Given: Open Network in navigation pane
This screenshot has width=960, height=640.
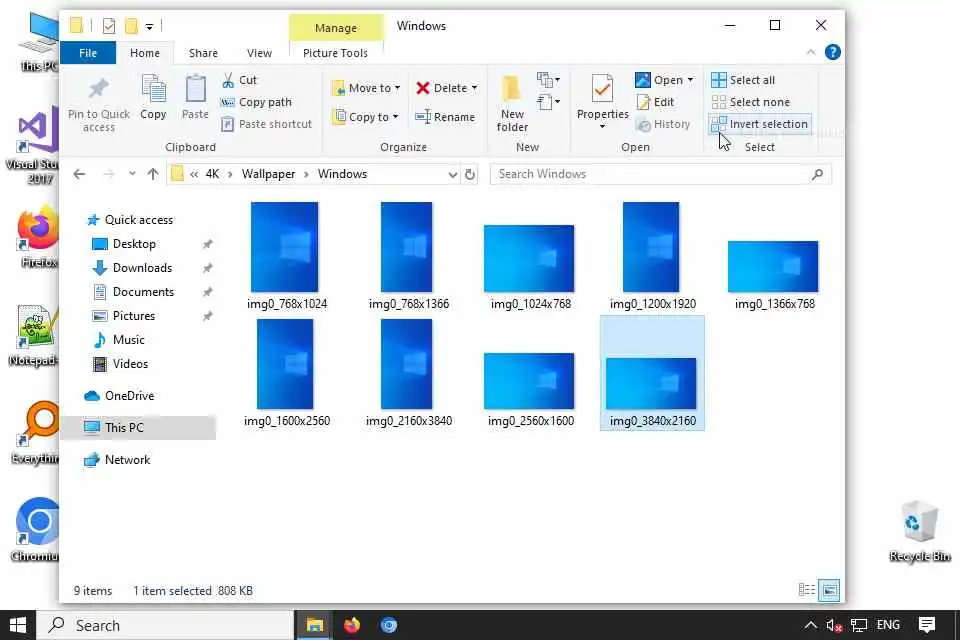Looking at the screenshot, I should pyautogui.click(x=127, y=459).
